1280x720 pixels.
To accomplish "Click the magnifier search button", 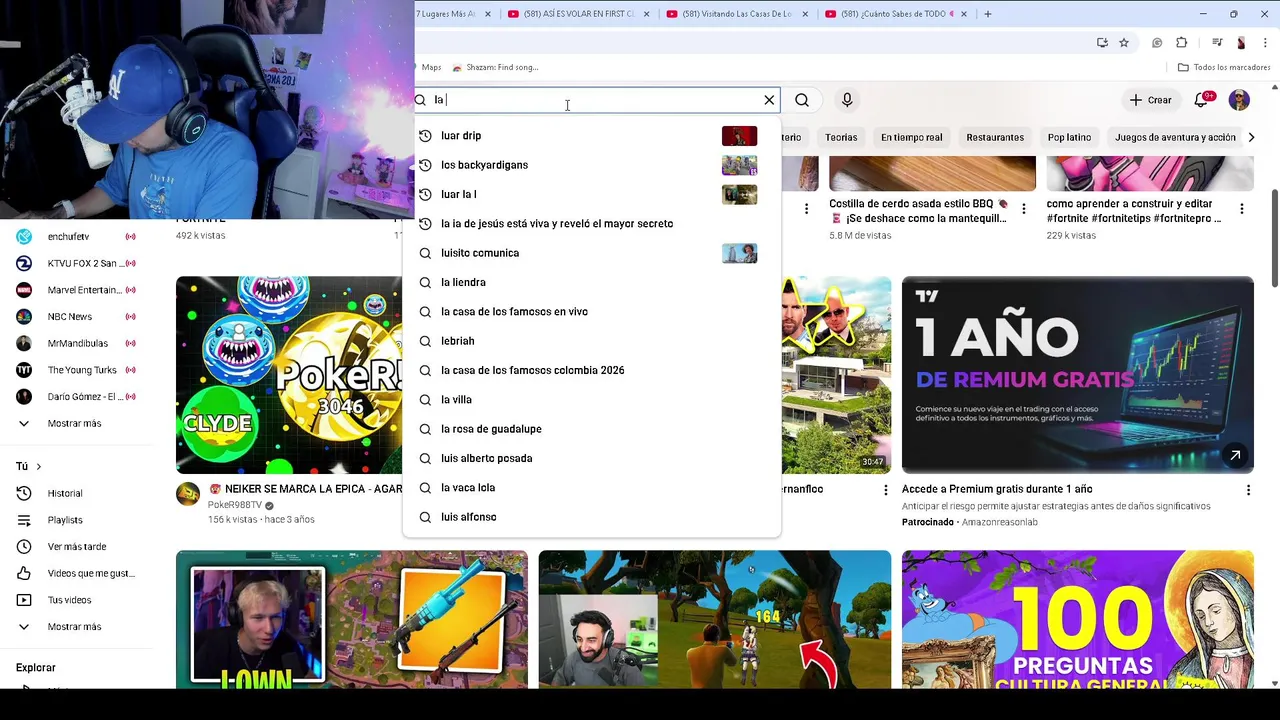I will tap(802, 100).
